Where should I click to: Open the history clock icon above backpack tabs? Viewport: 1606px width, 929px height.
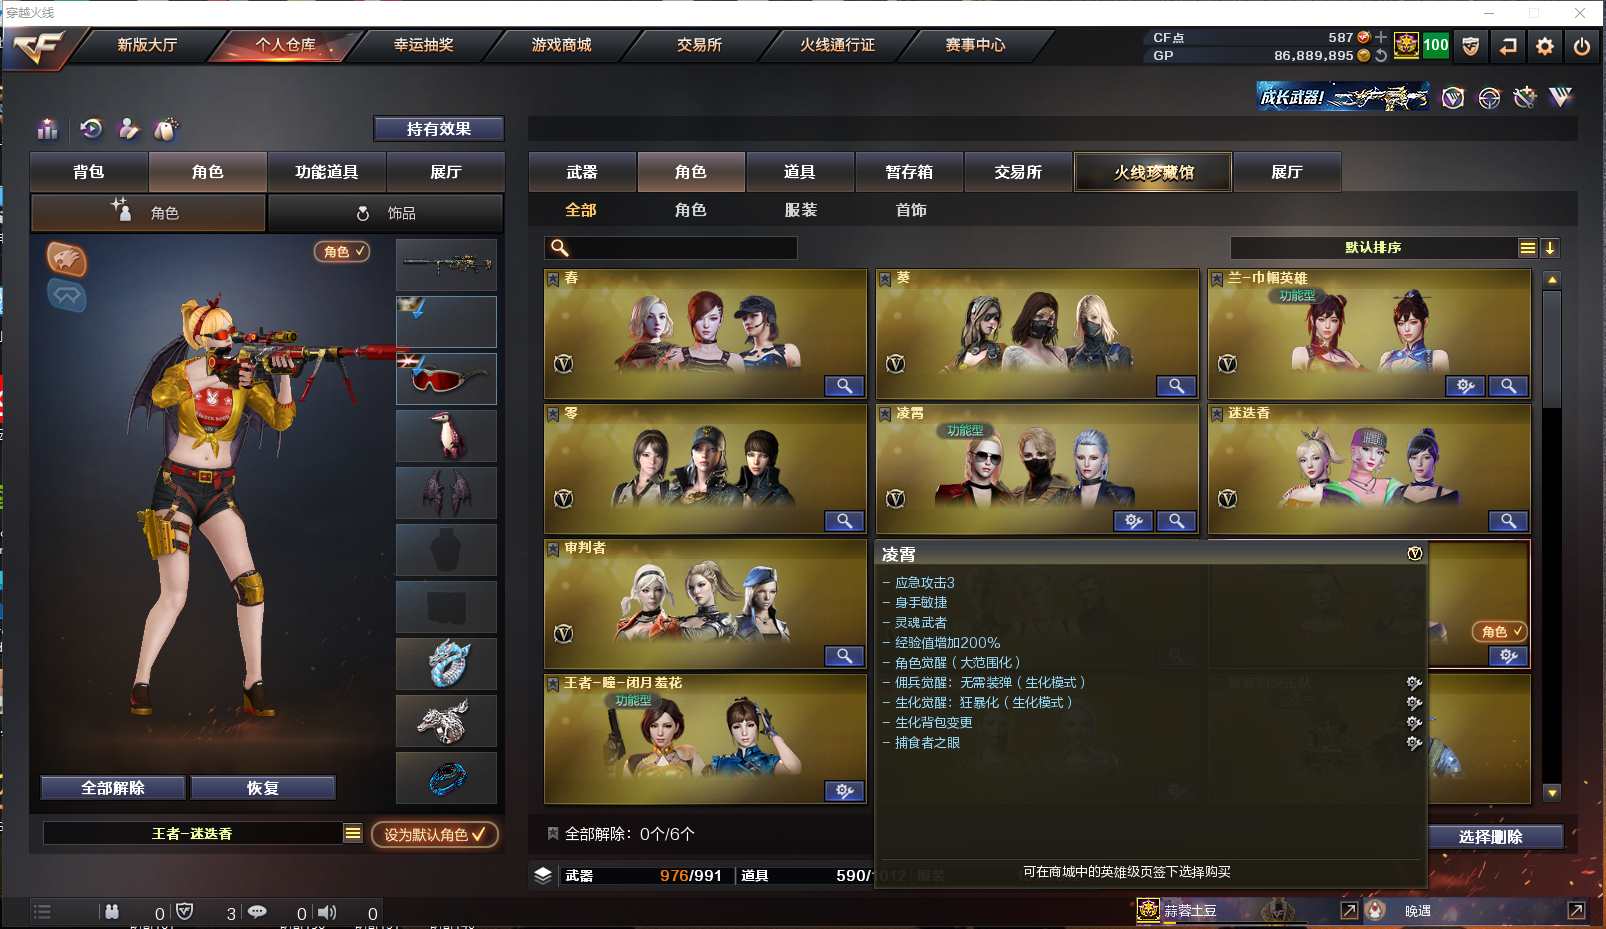coord(91,129)
